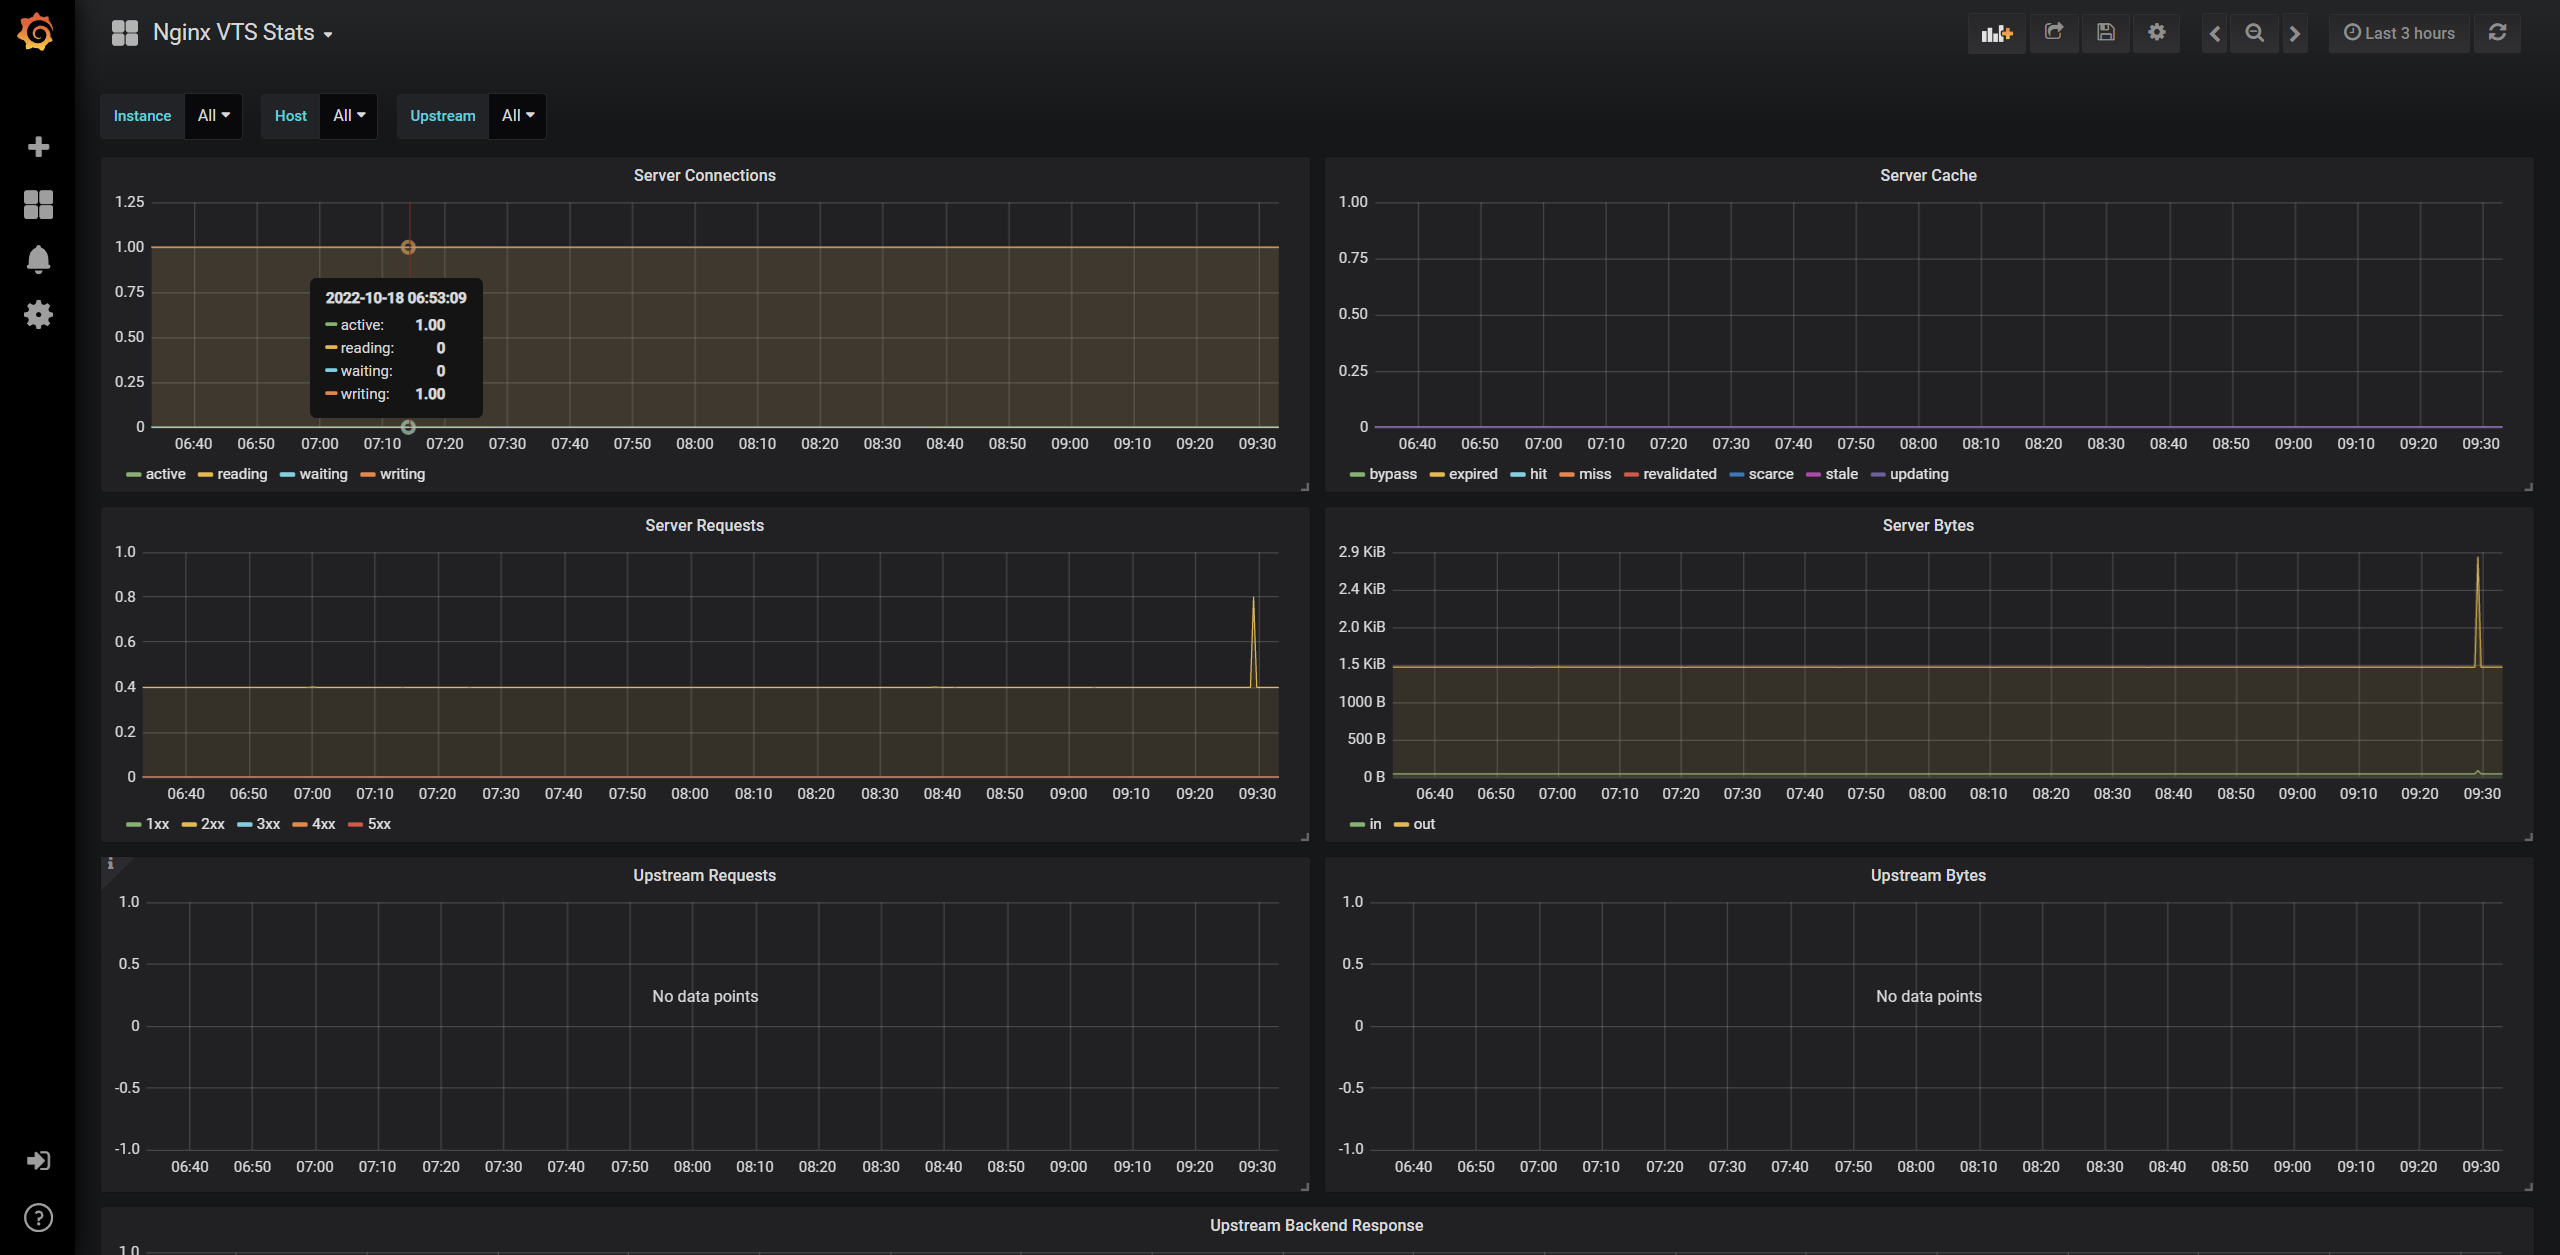
Task: Click the Server Connections panel resize handle
Action: (1304, 487)
